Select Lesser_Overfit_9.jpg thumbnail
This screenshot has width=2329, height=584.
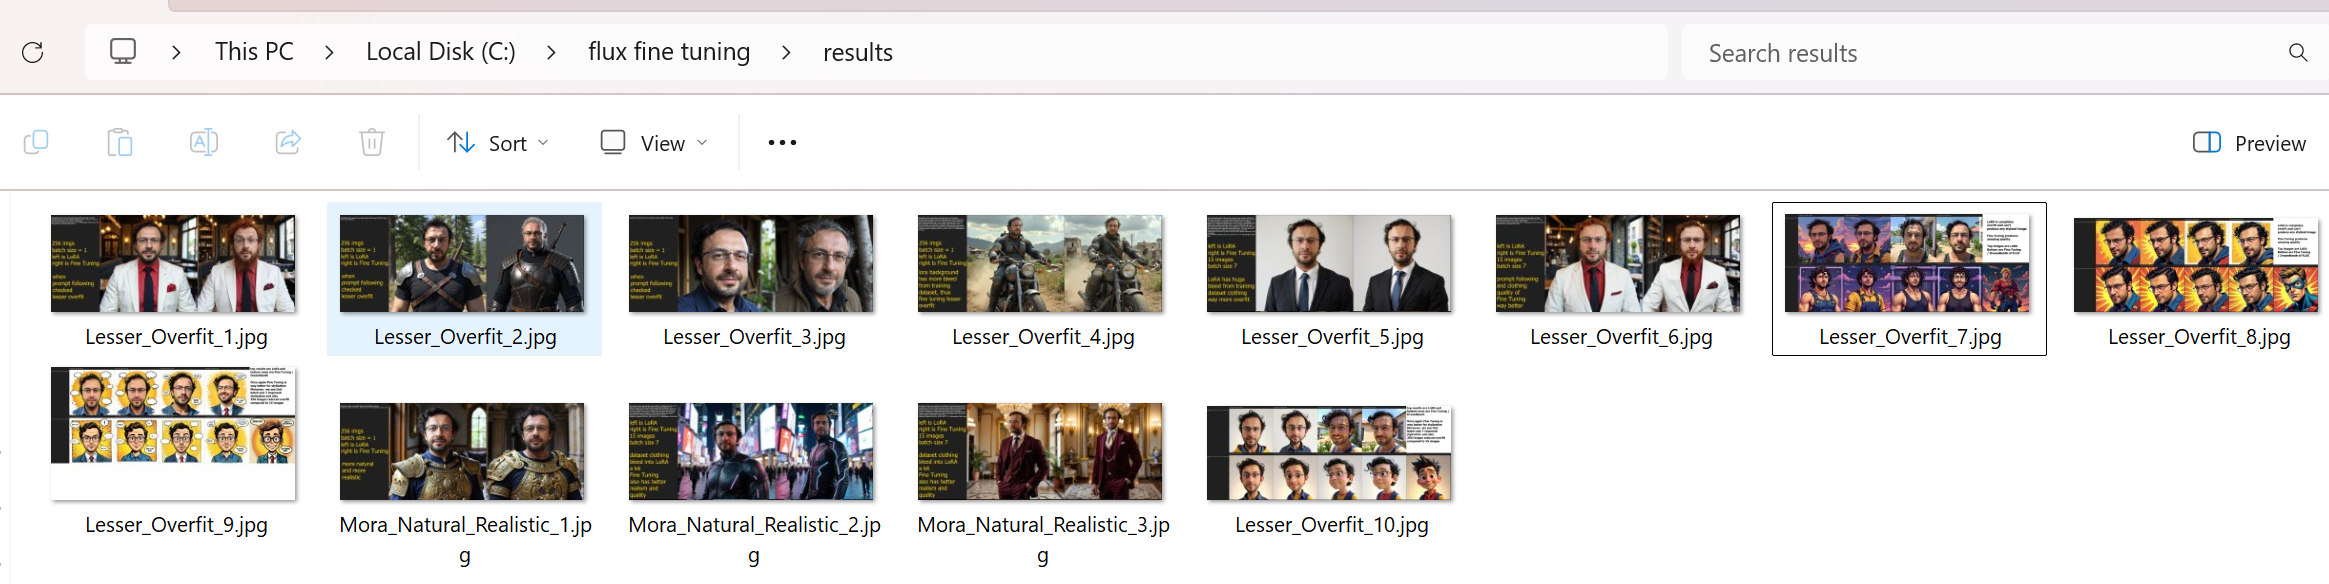pos(173,433)
